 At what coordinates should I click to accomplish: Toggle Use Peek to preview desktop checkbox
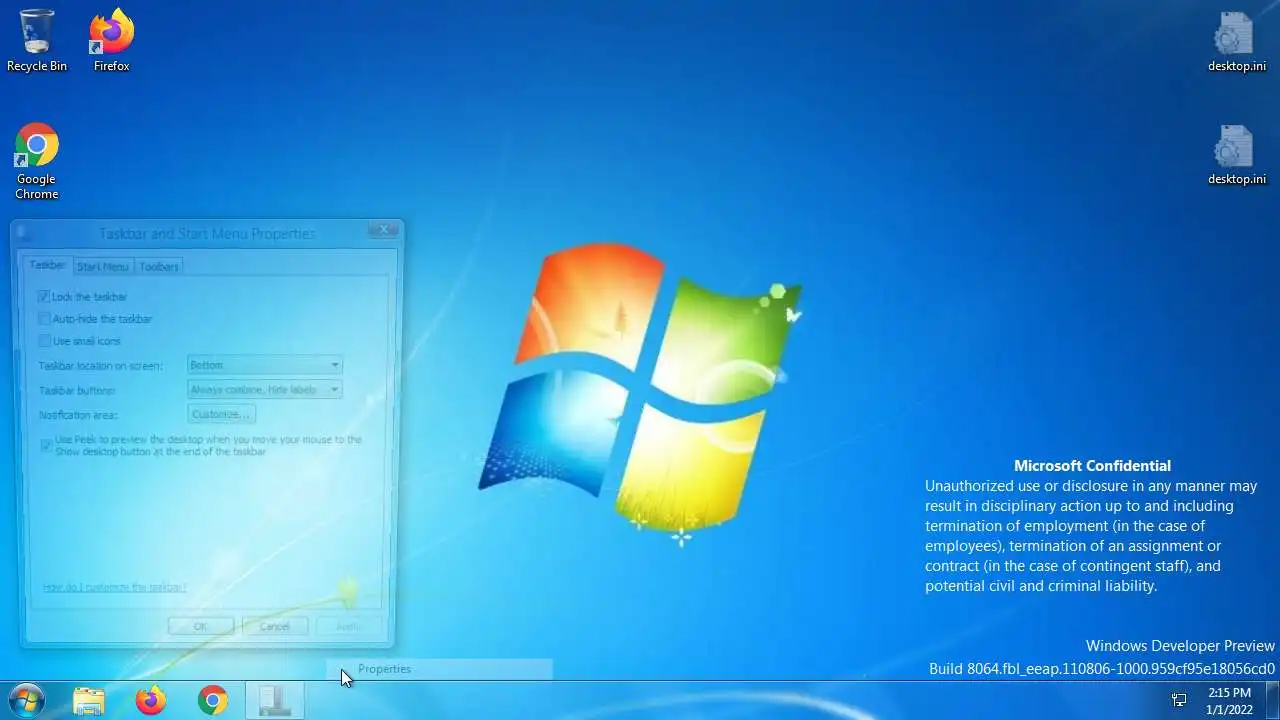[46, 445]
